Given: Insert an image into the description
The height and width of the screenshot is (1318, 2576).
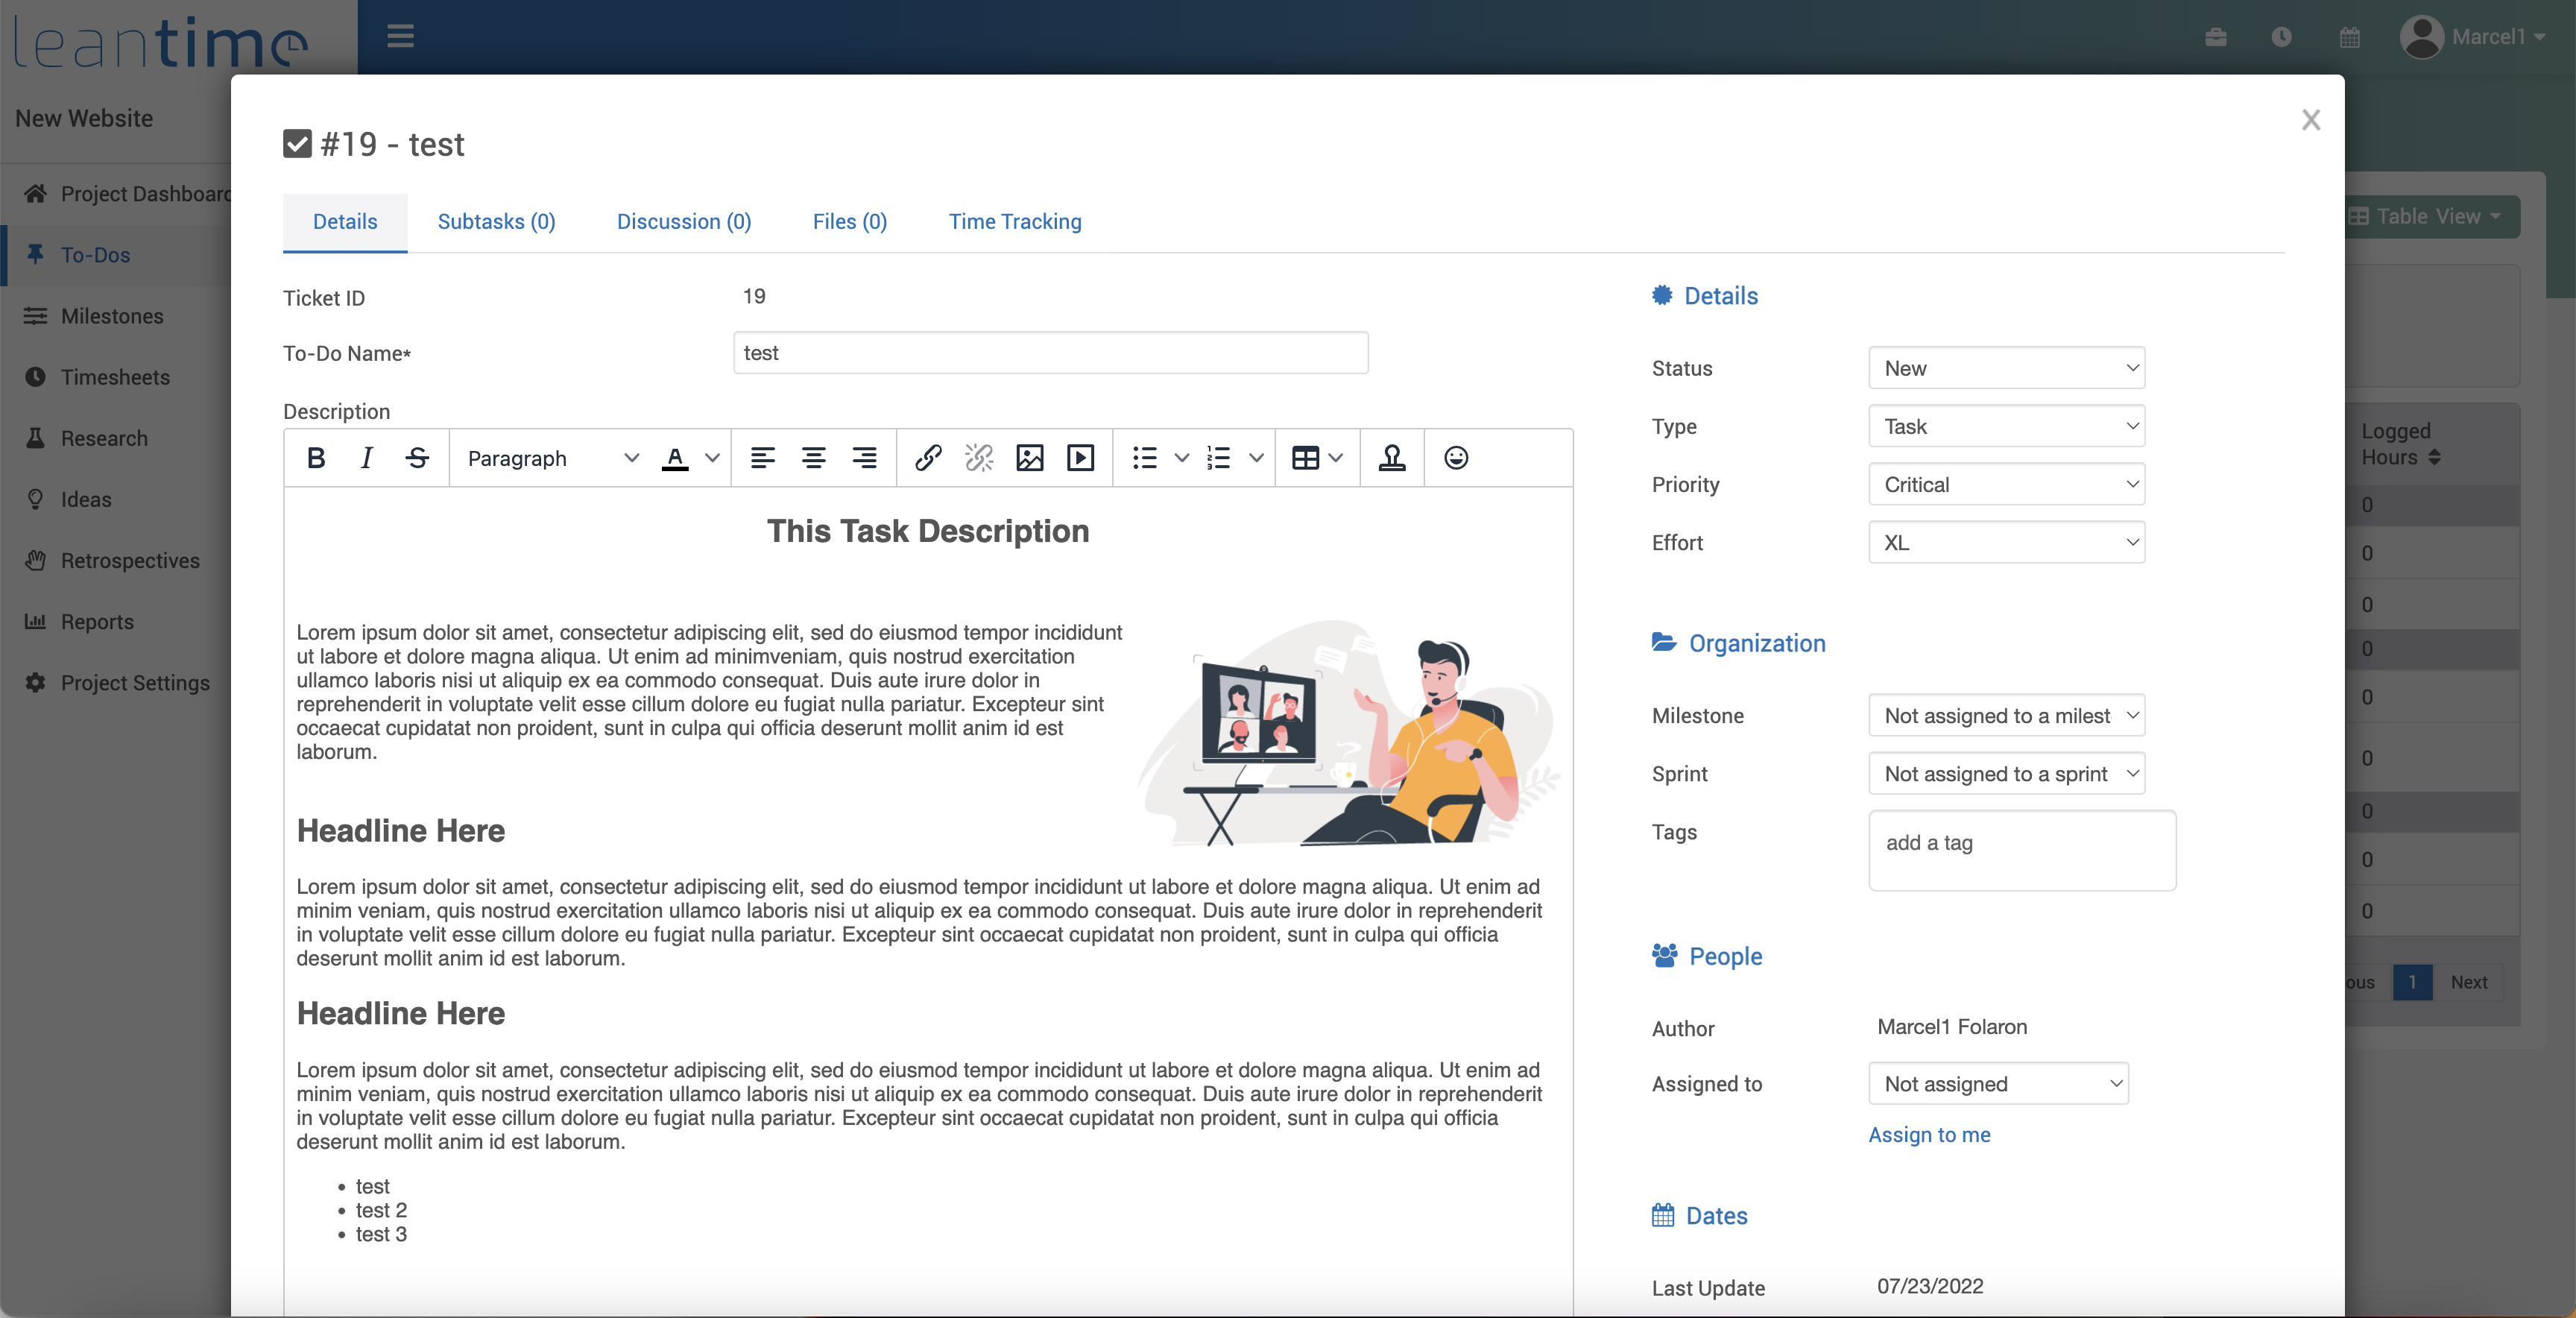Looking at the screenshot, I should pos(1029,458).
